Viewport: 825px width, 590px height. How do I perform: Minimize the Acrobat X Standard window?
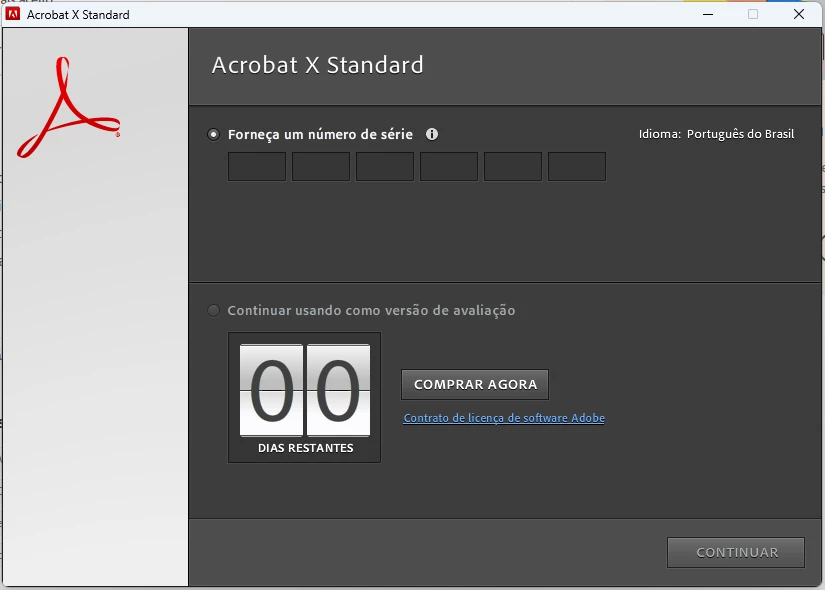pos(708,14)
